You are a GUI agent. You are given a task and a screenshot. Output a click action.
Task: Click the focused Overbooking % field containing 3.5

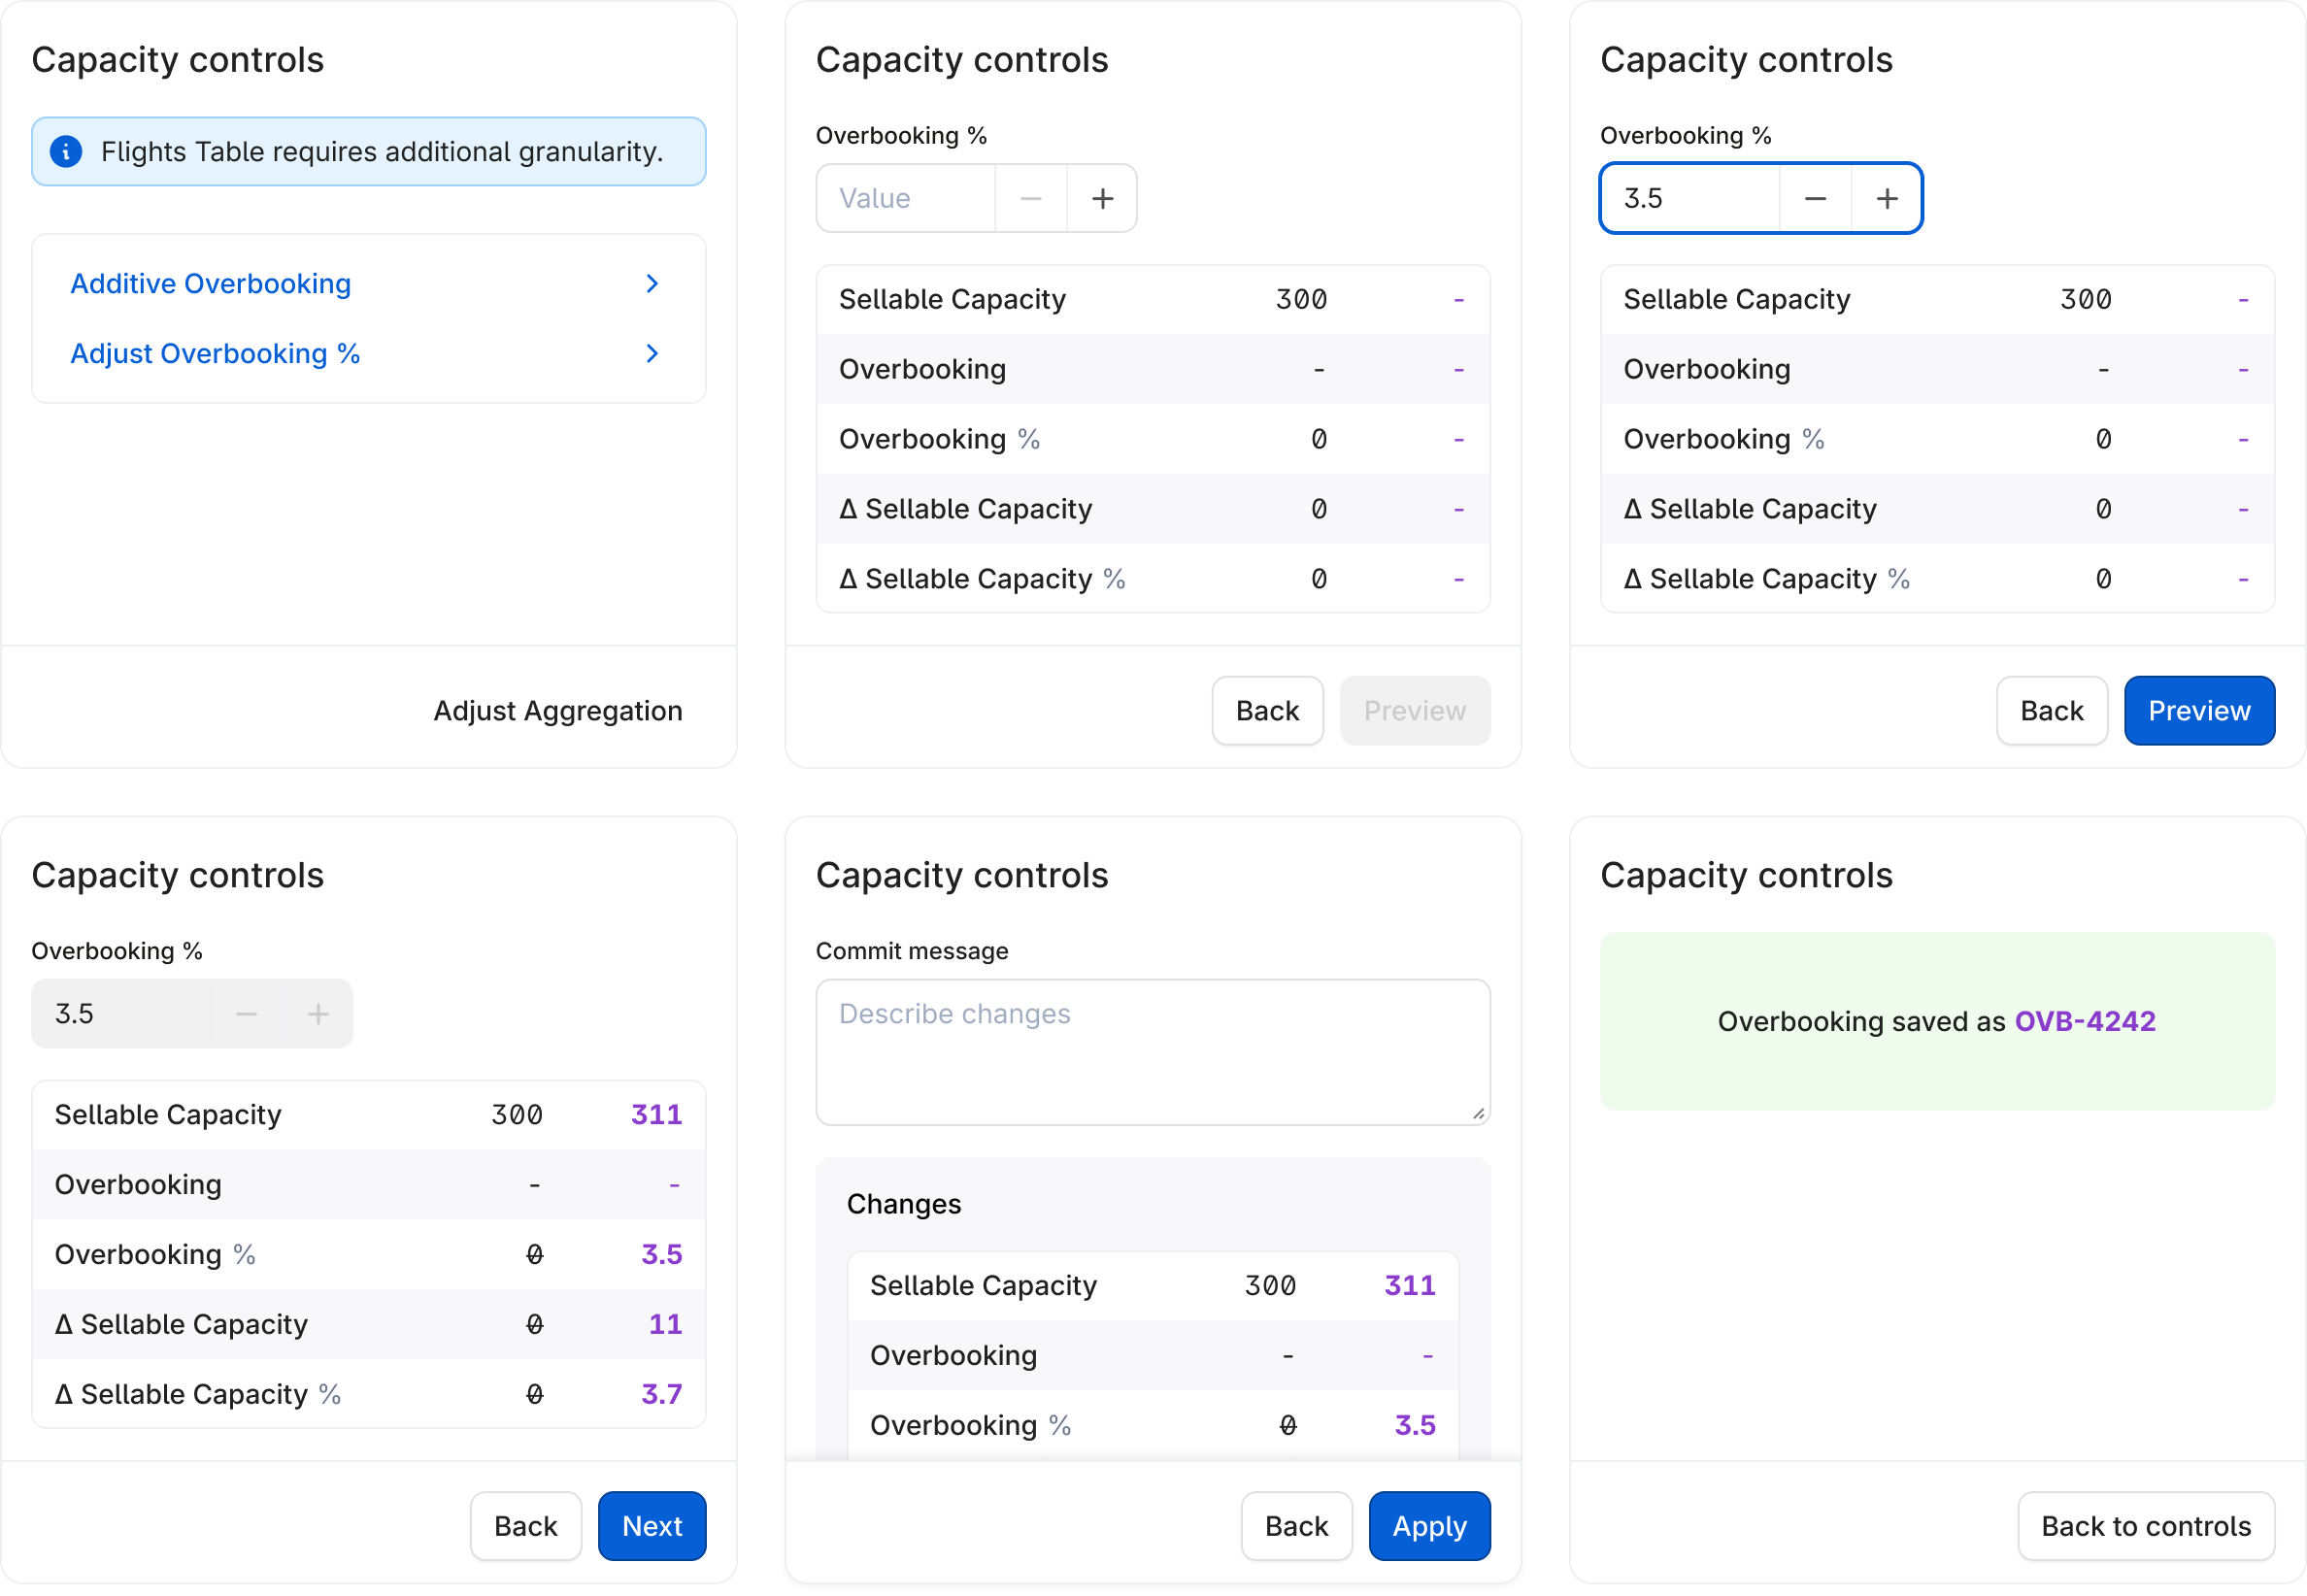1690,199
